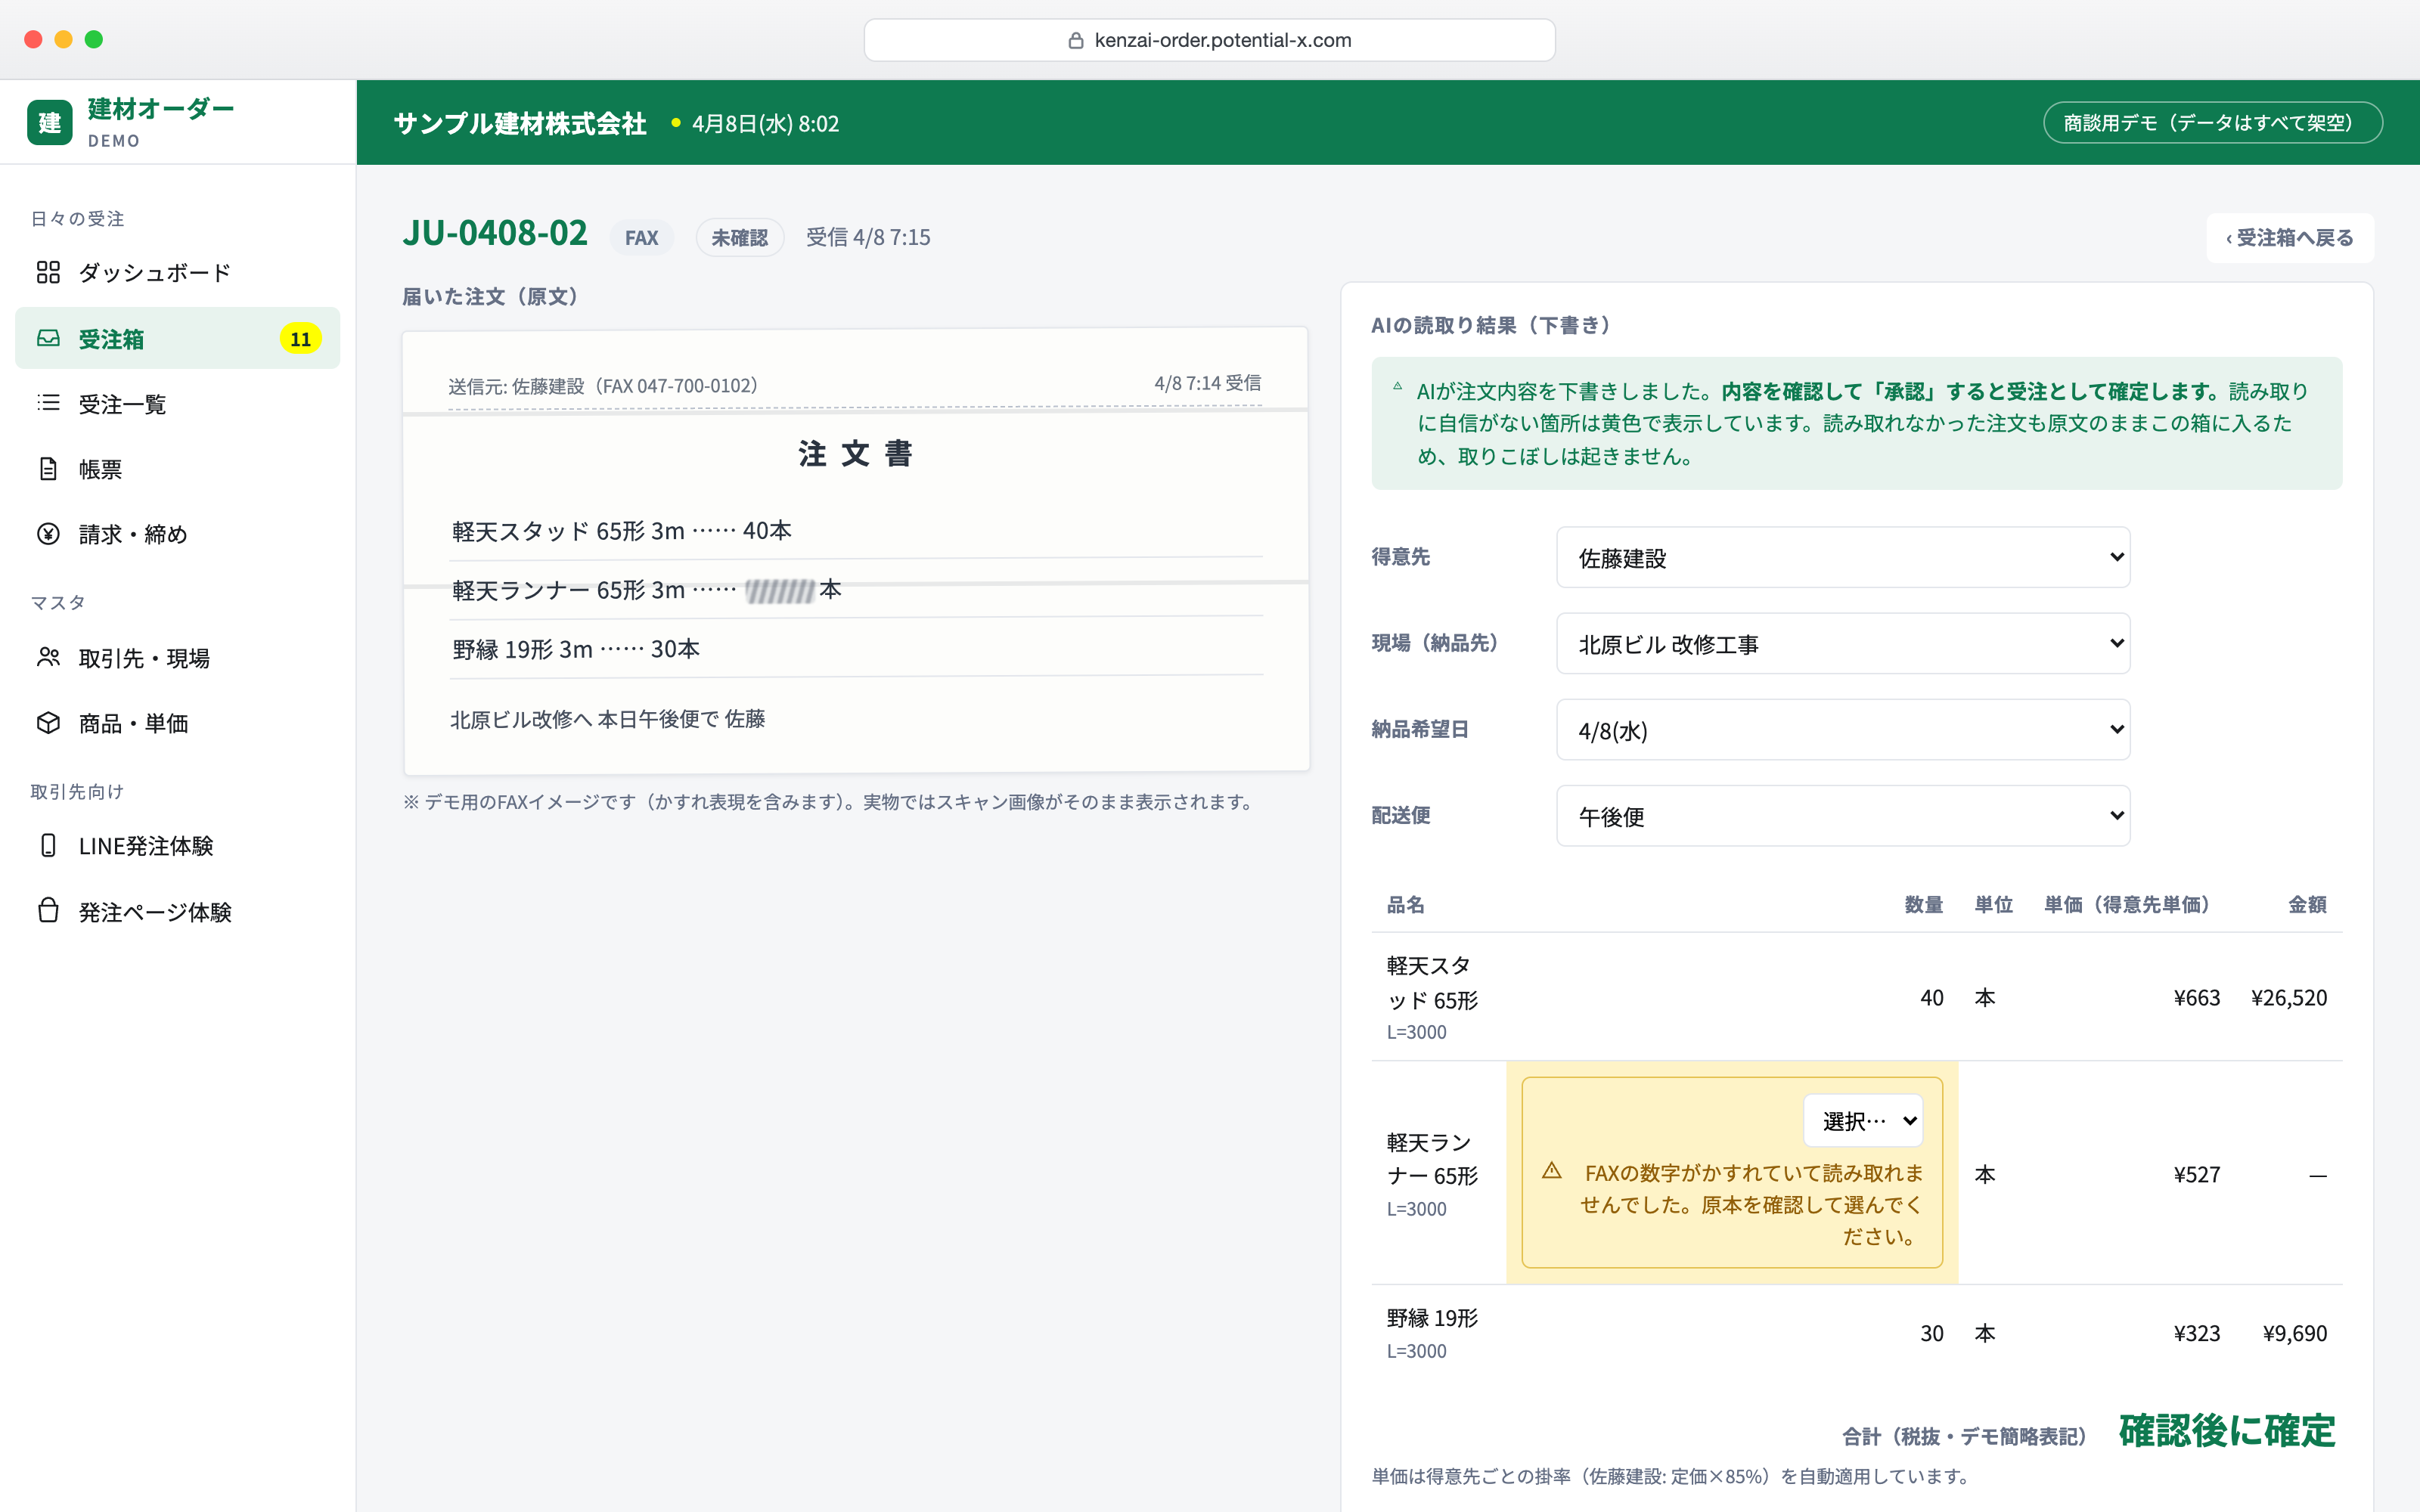Click 受注箱へ戻る button

point(2289,237)
